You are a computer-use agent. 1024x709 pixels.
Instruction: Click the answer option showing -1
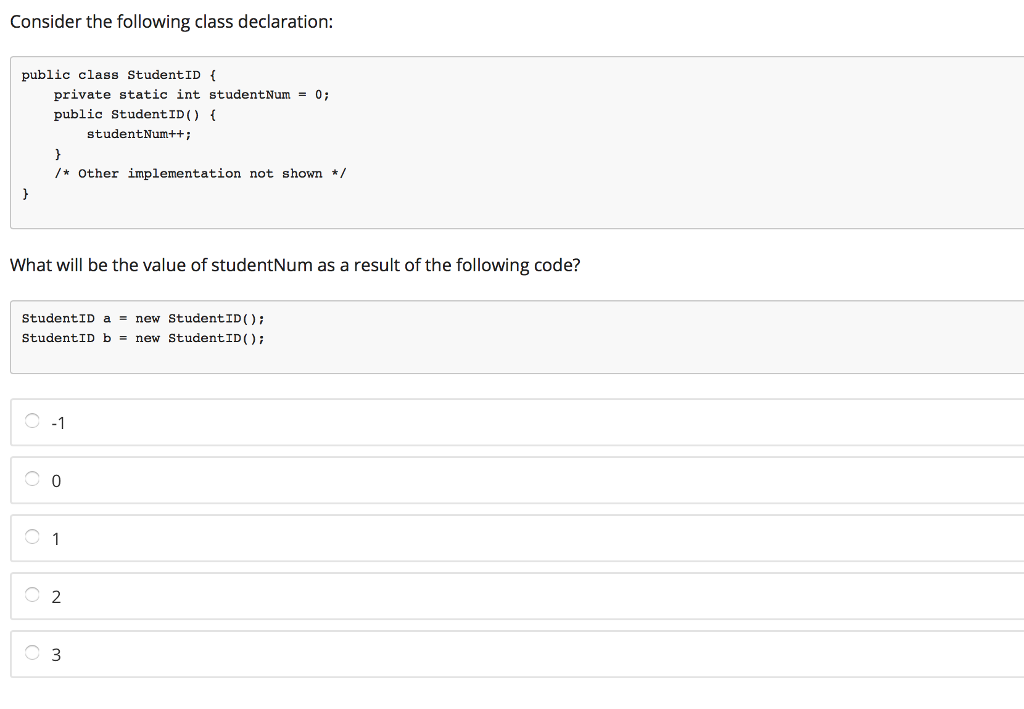coord(58,422)
